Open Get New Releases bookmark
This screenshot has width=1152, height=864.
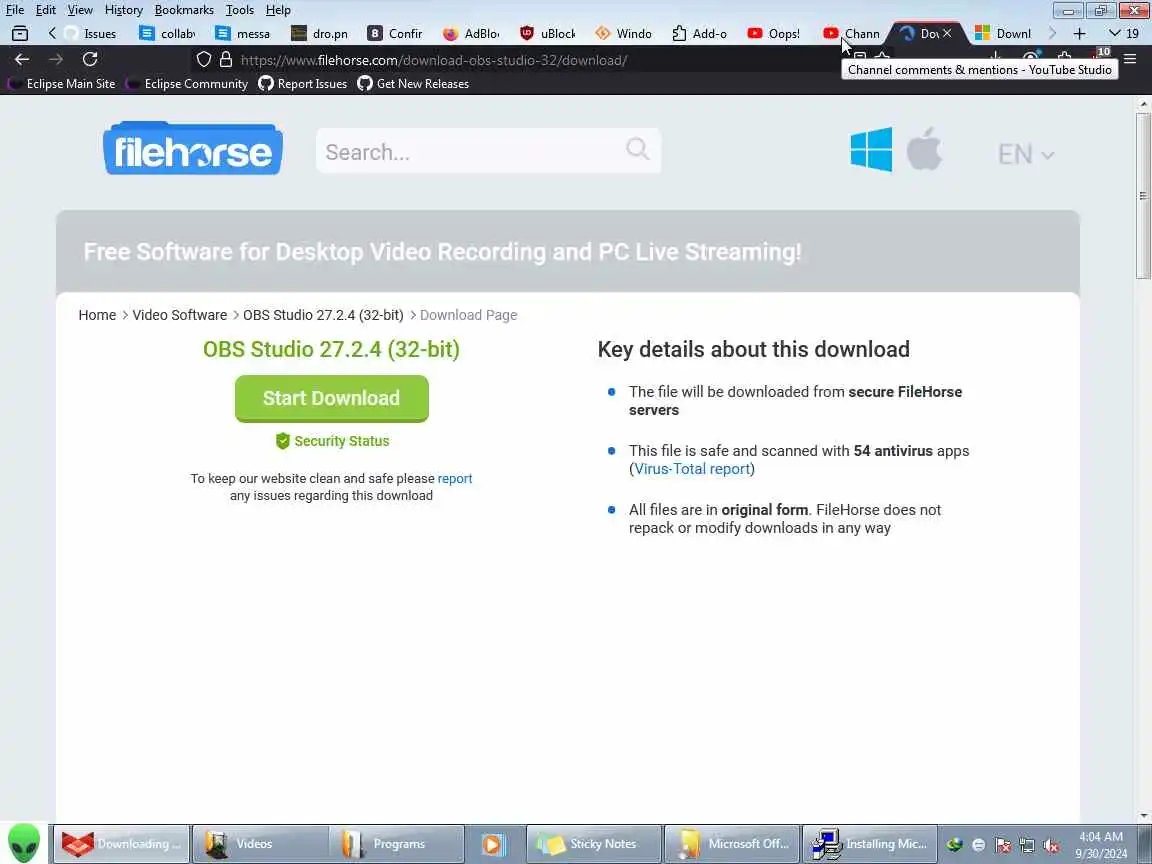tap(413, 84)
